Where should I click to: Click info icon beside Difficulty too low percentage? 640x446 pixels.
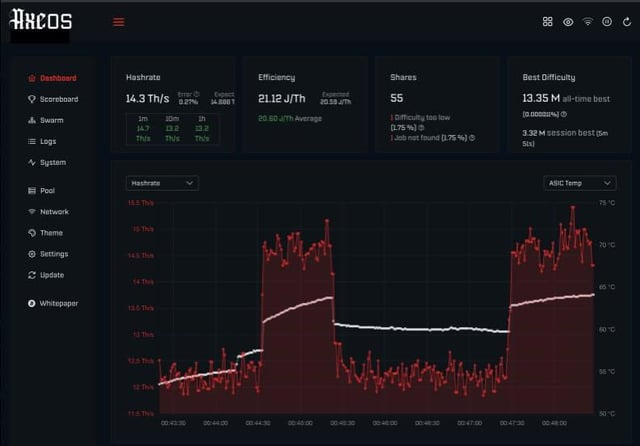[x=421, y=128]
